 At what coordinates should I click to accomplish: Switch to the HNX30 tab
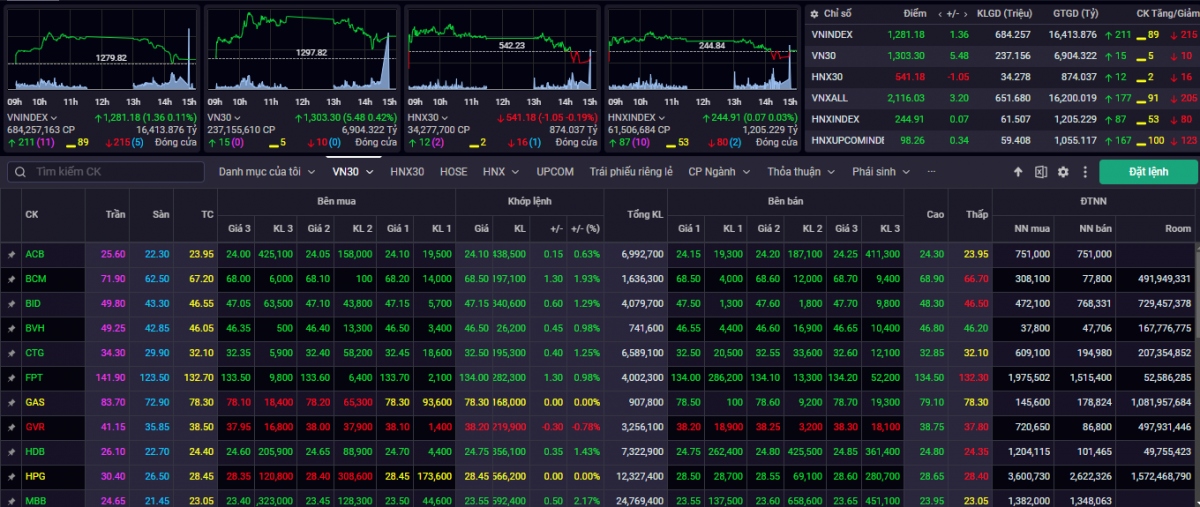(407, 172)
